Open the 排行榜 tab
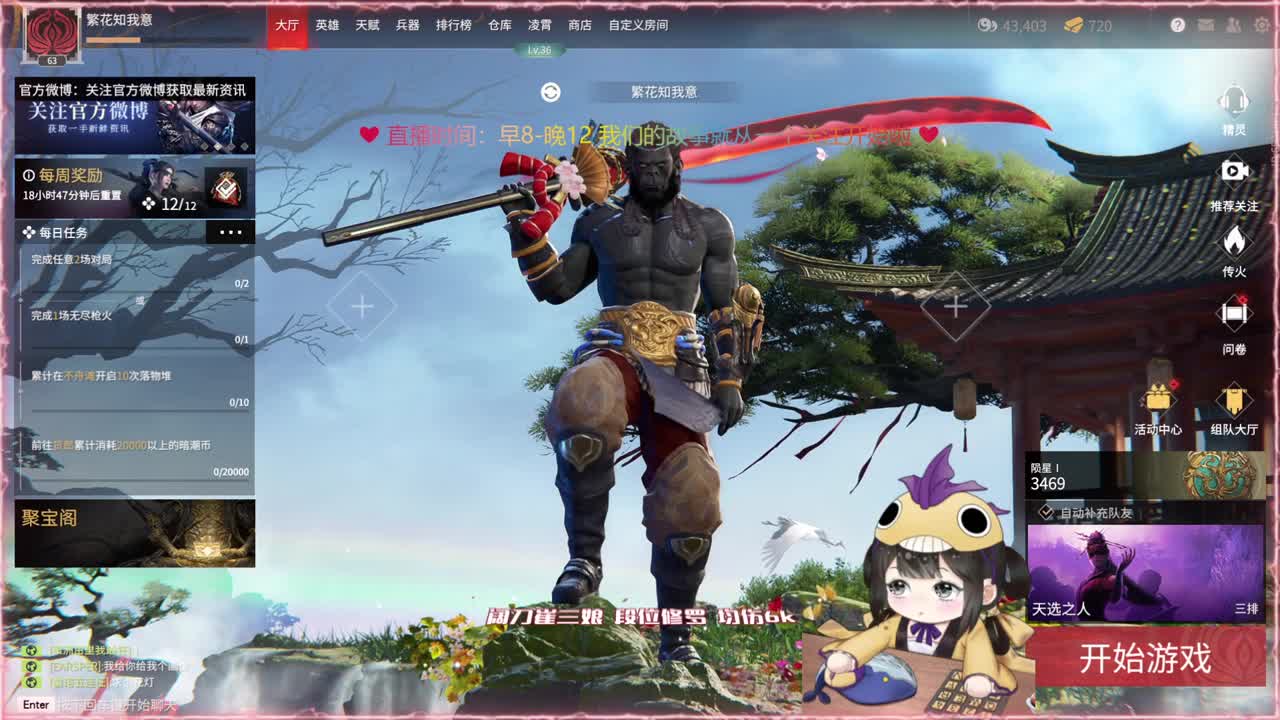 (x=453, y=25)
